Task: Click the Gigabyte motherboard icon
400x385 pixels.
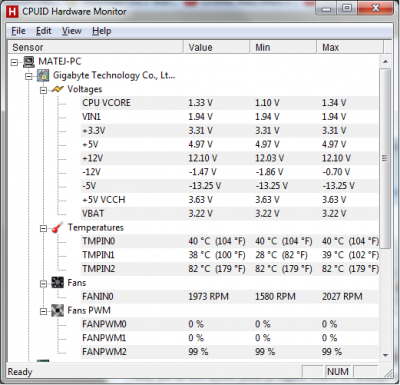Action: [x=43, y=76]
